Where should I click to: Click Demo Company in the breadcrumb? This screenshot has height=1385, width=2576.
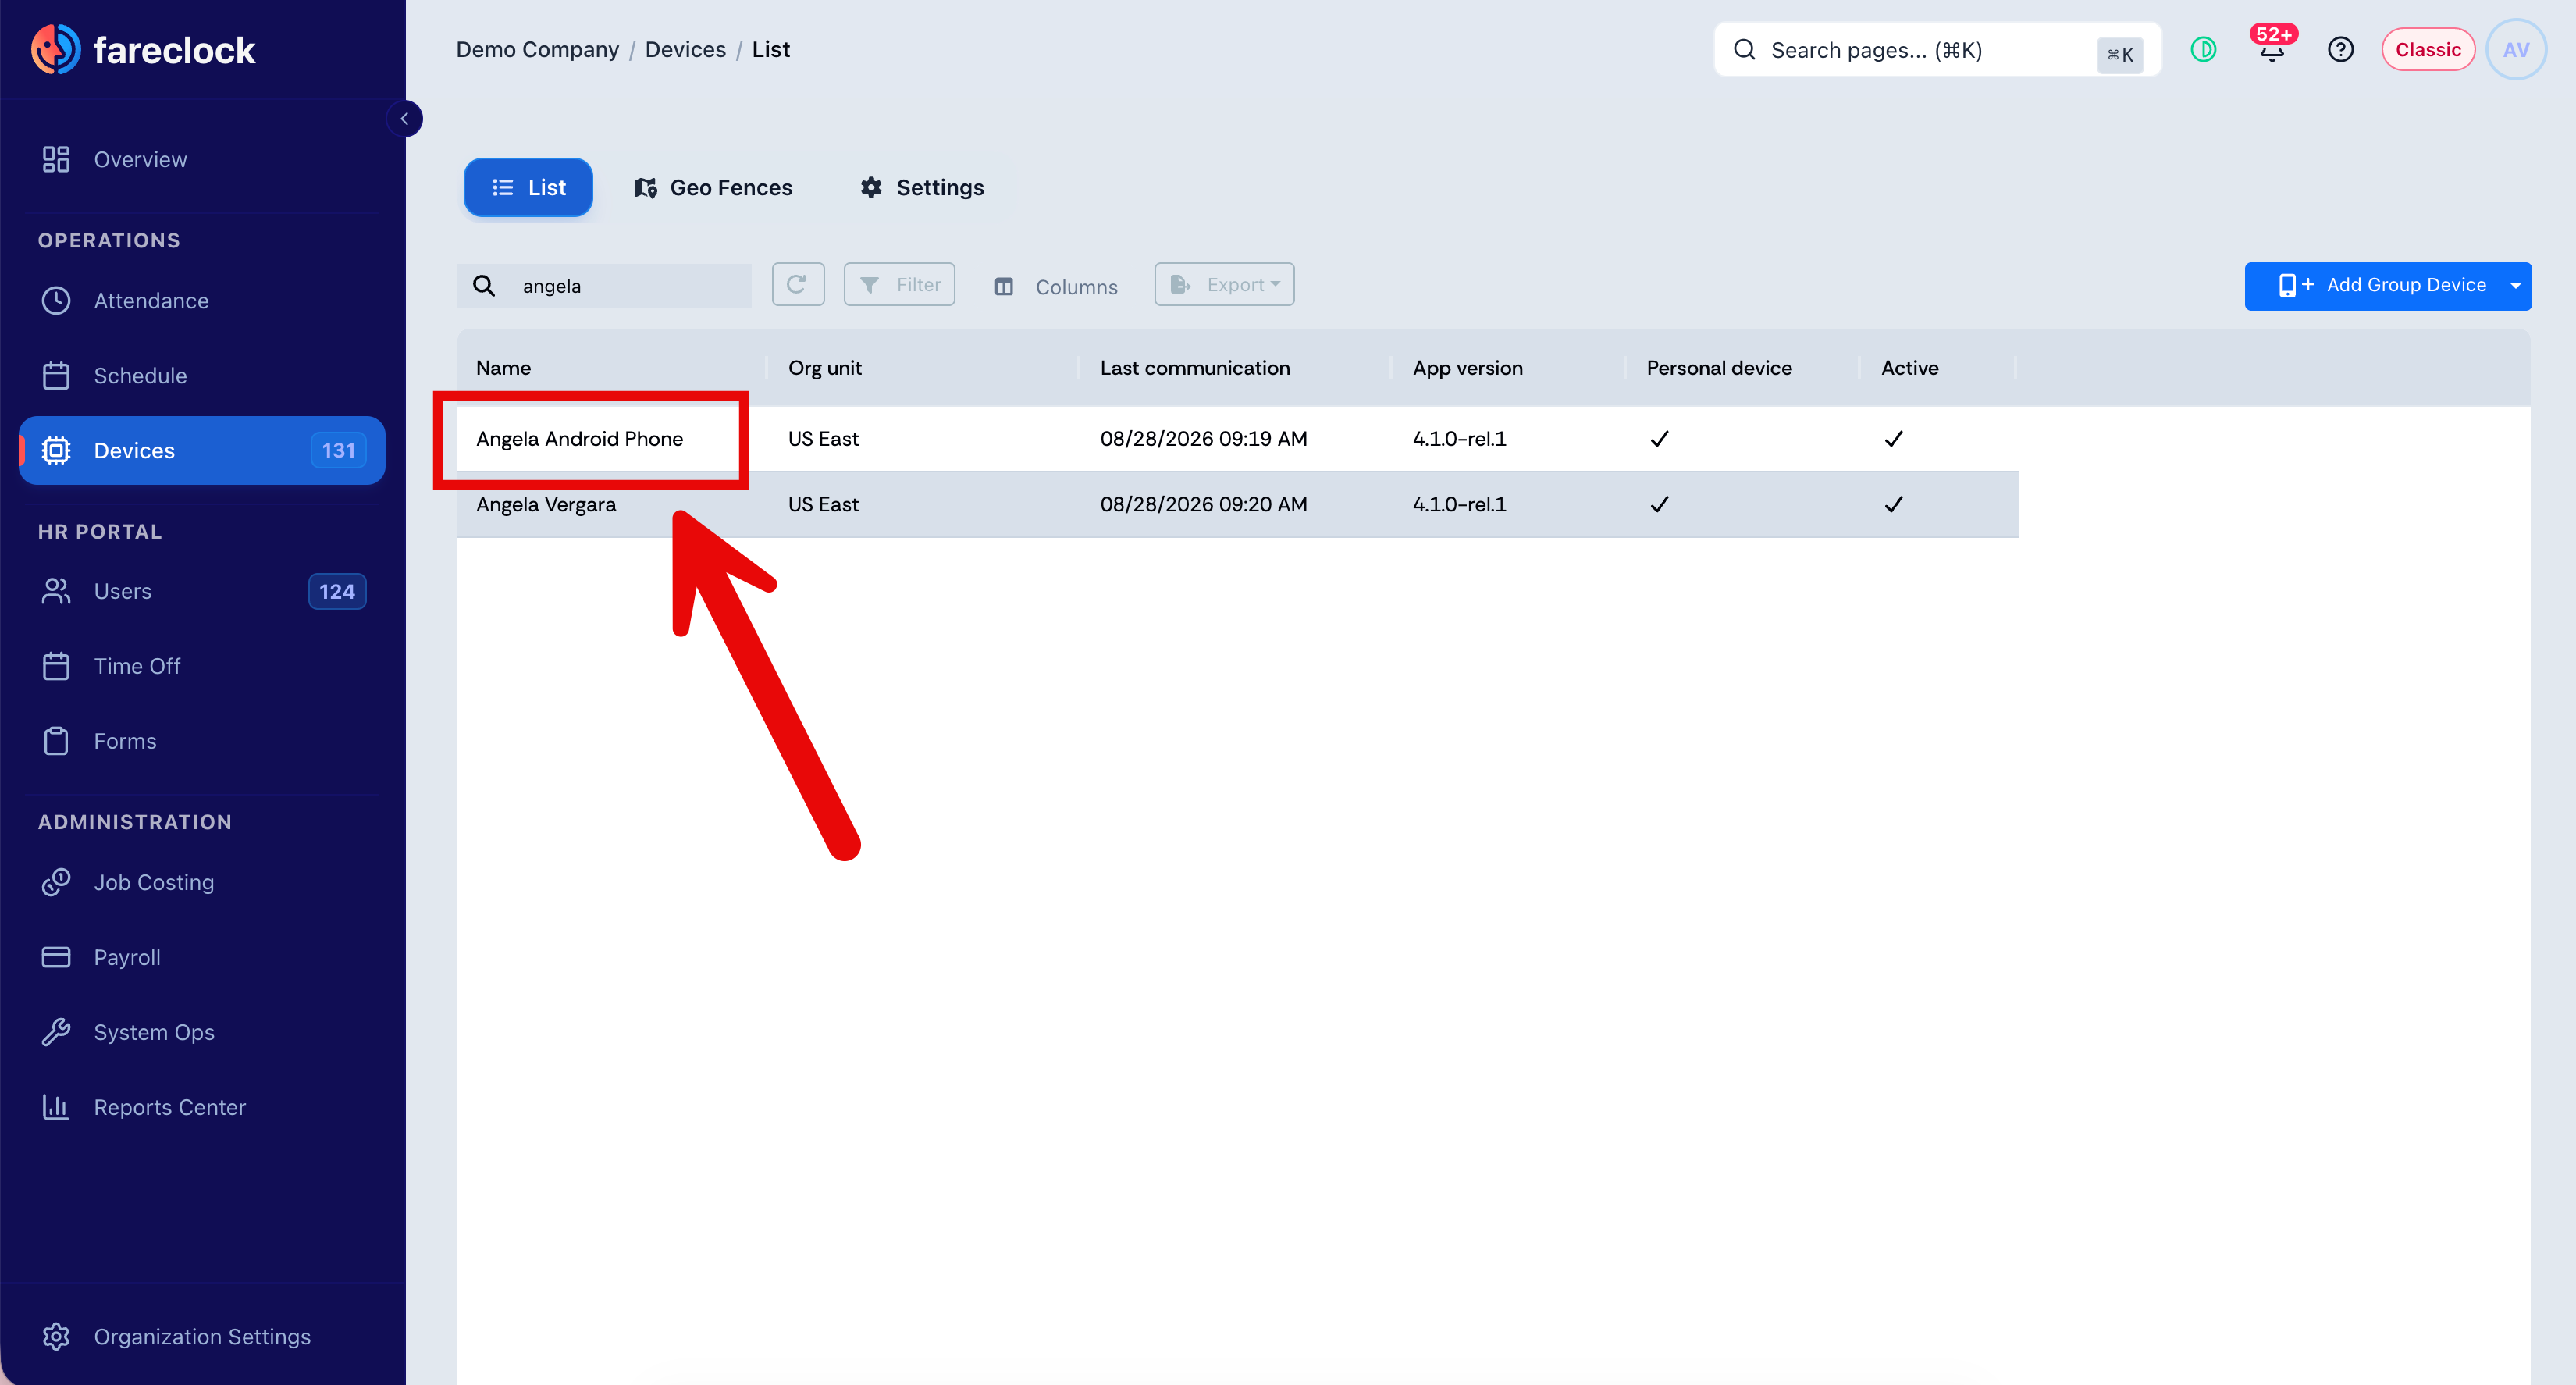537,50
